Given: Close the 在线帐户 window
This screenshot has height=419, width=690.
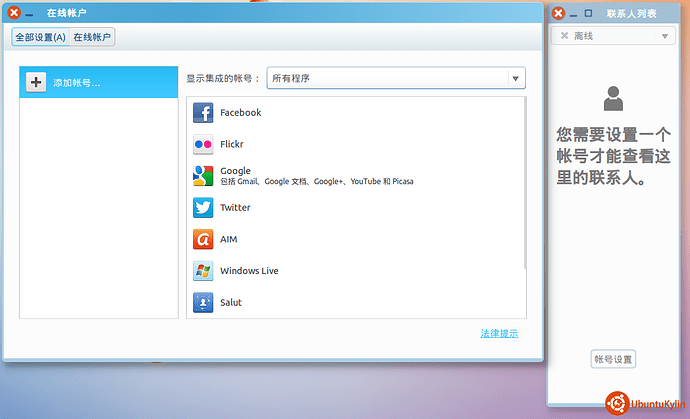Looking at the screenshot, I should click(14, 12).
